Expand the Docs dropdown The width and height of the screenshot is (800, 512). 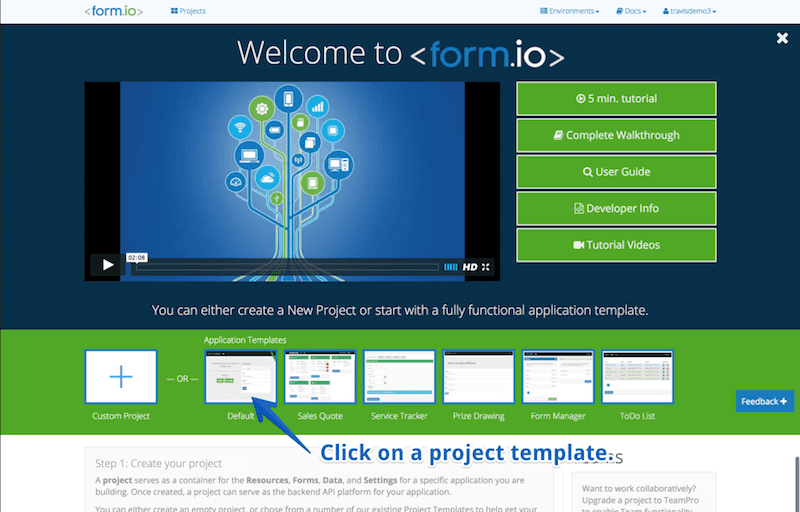(631, 11)
